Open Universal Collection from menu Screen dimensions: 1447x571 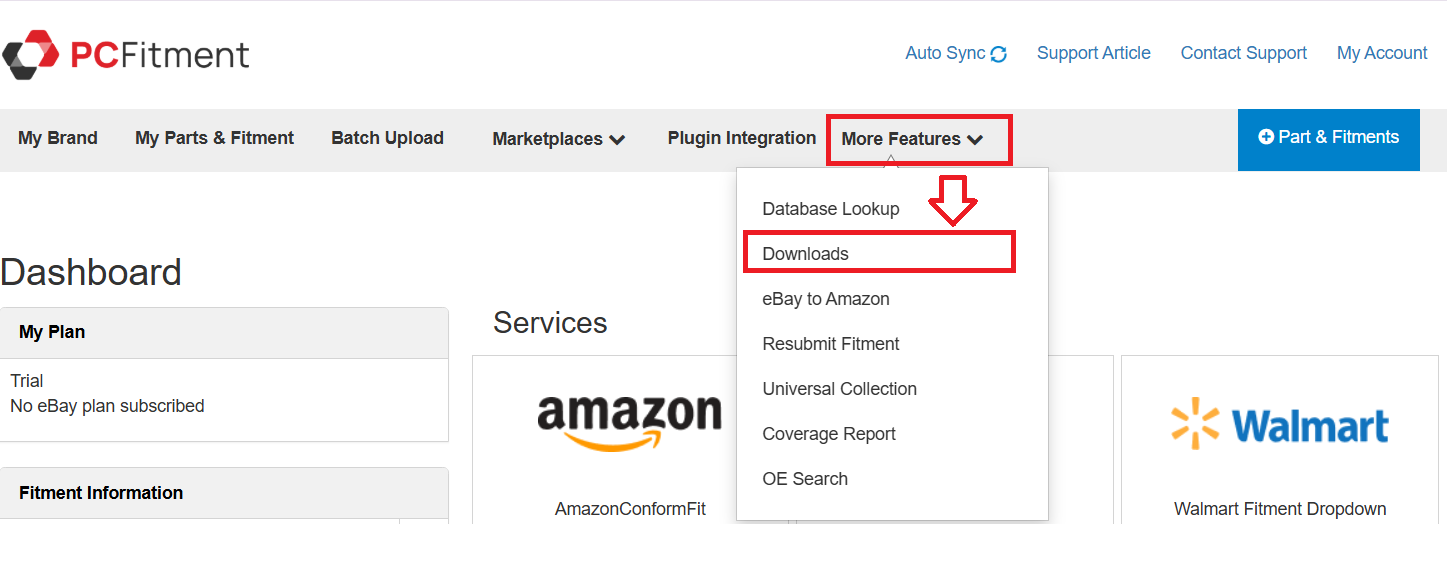pos(839,389)
